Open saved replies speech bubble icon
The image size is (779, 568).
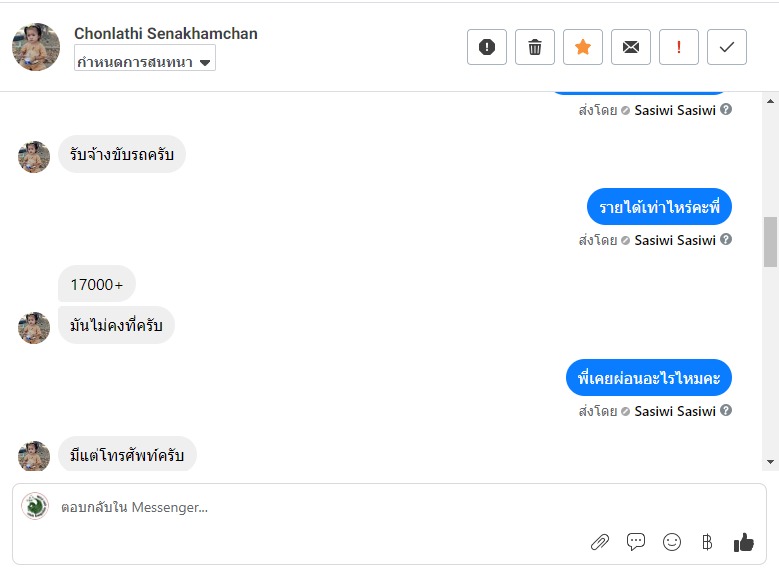[636, 542]
